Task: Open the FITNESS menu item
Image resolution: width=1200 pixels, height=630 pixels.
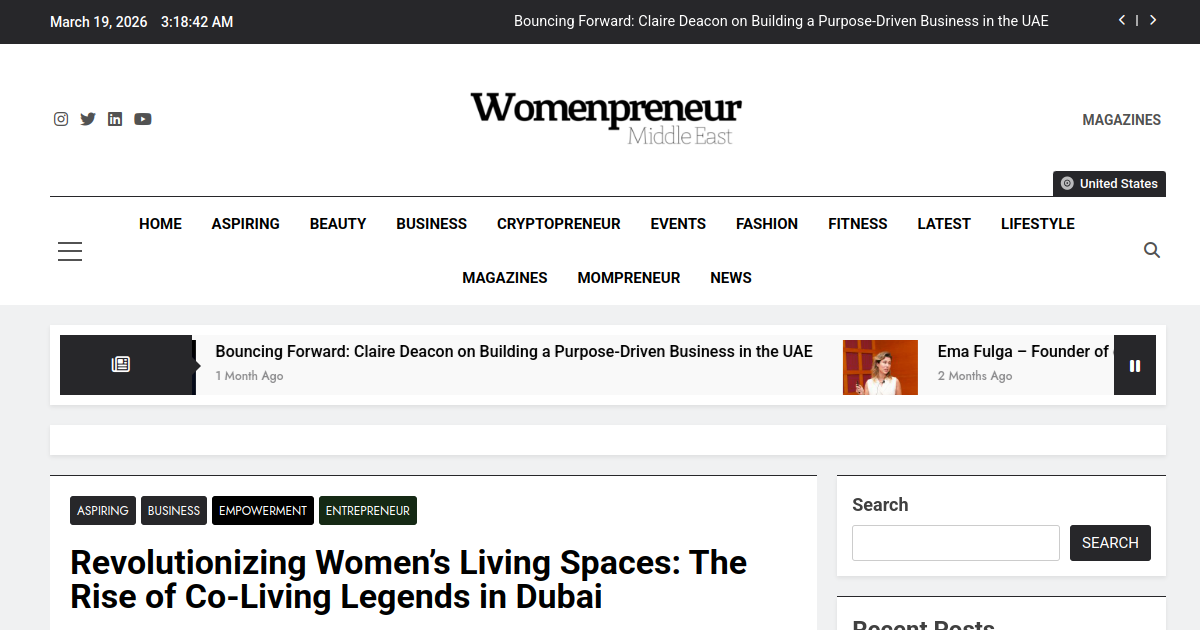Action: [x=858, y=224]
